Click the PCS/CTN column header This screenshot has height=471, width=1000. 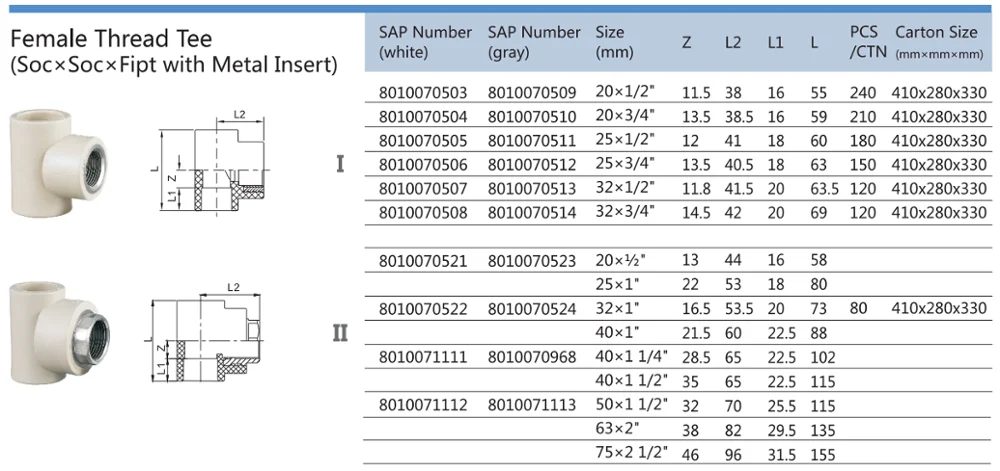[x=864, y=41]
